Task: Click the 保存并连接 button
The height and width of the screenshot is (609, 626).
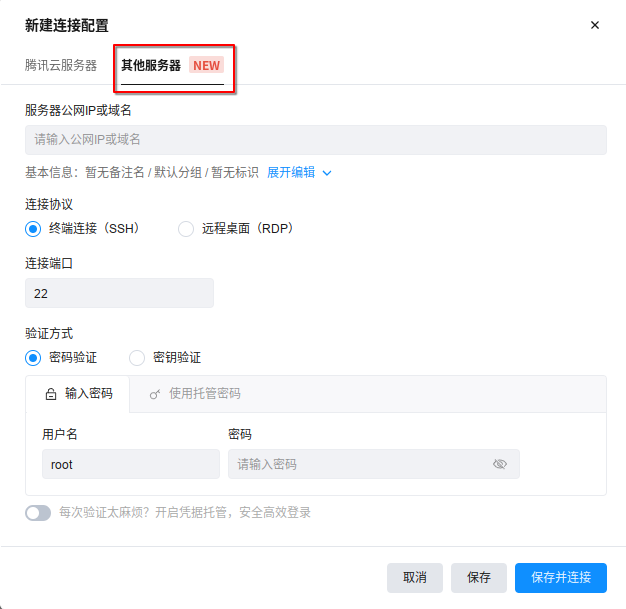Action: [561, 577]
